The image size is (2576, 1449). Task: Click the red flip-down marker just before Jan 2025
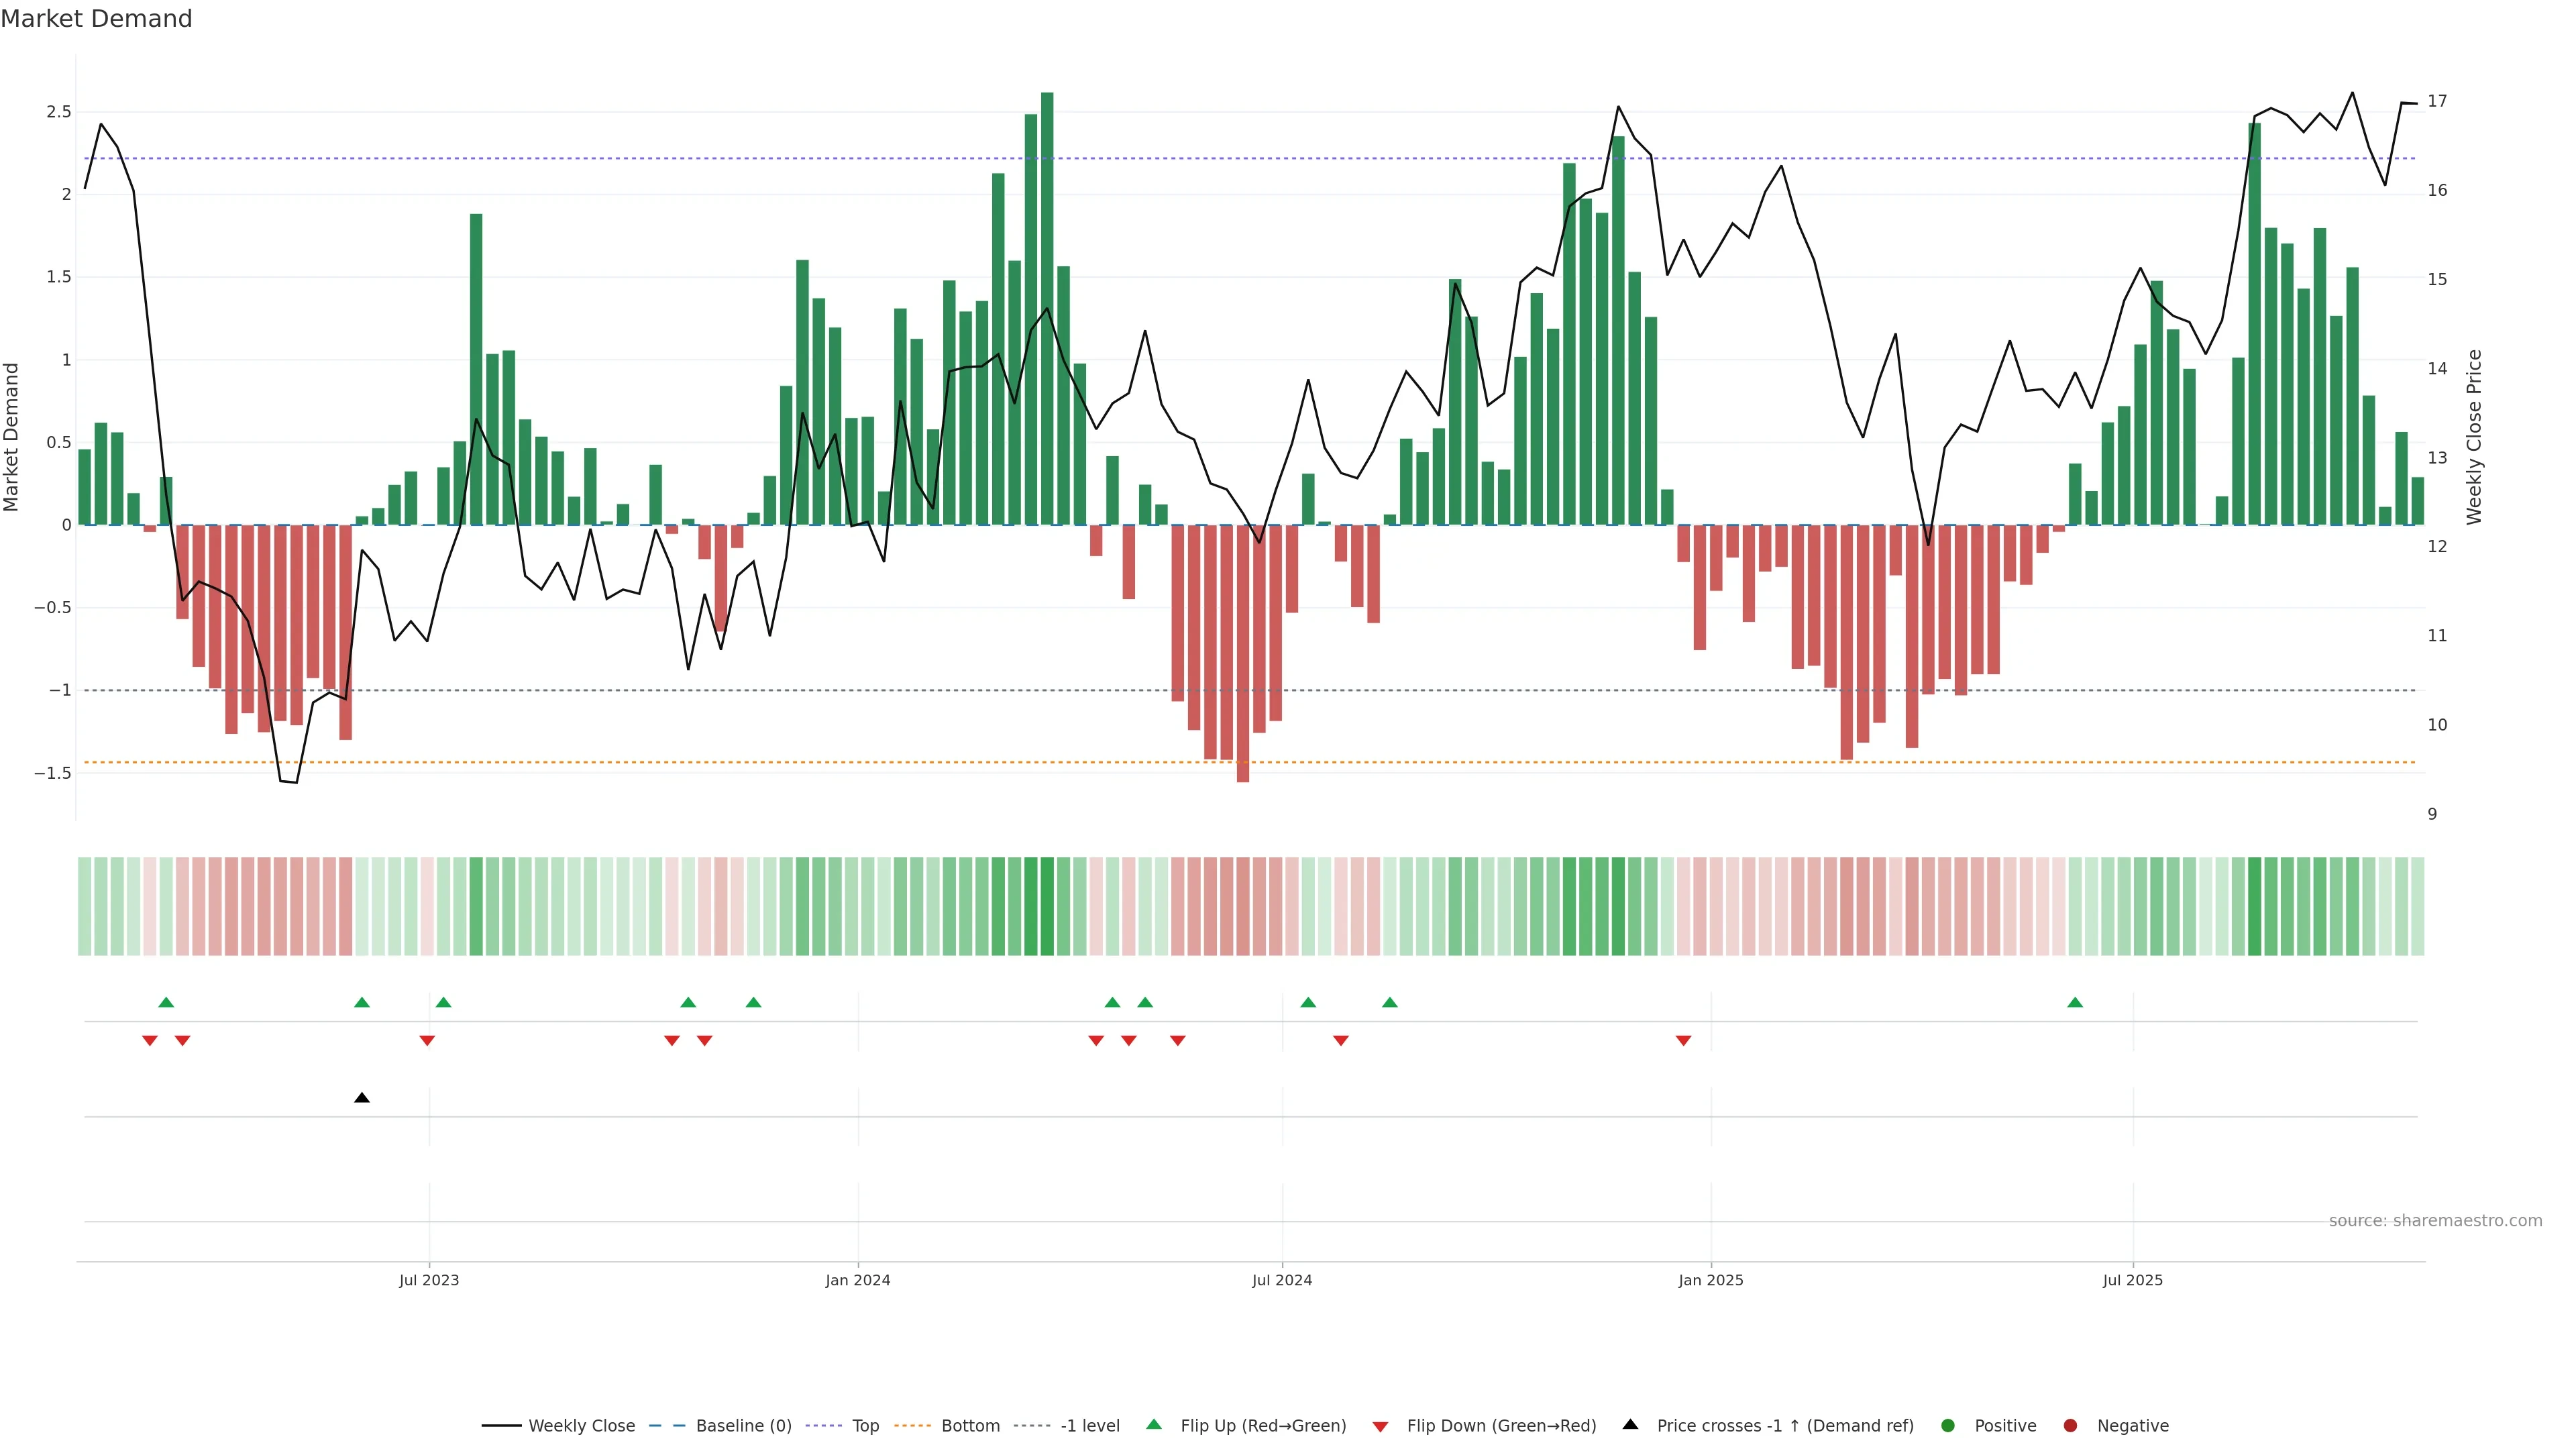tap(1683, 1041)
